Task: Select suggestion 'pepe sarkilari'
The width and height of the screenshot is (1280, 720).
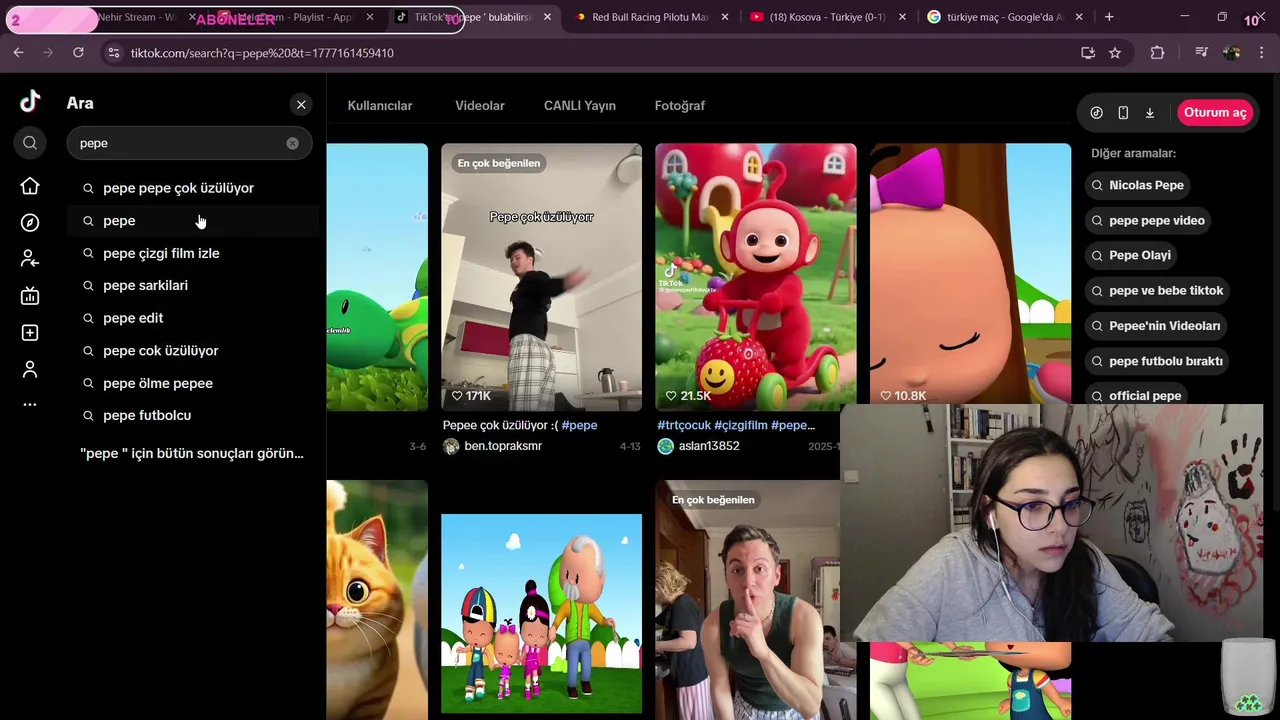Action: (x=193, y=286)
